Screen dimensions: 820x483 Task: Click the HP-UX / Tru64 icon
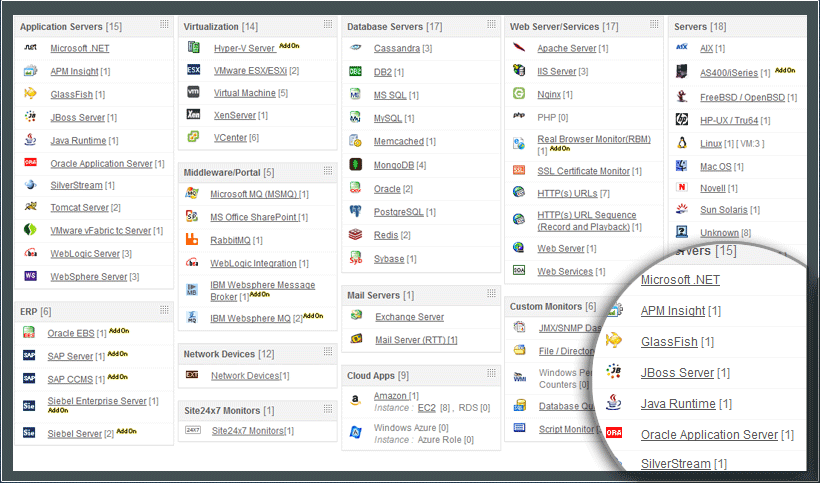[x=681, y=120]
